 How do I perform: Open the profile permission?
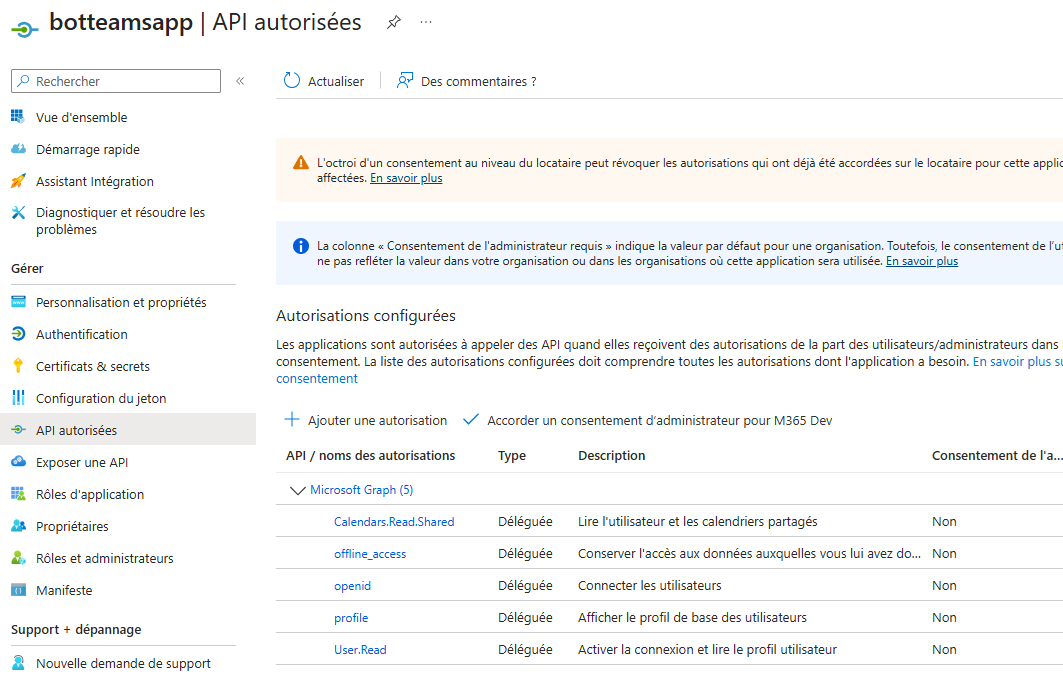tap(350, 618)
